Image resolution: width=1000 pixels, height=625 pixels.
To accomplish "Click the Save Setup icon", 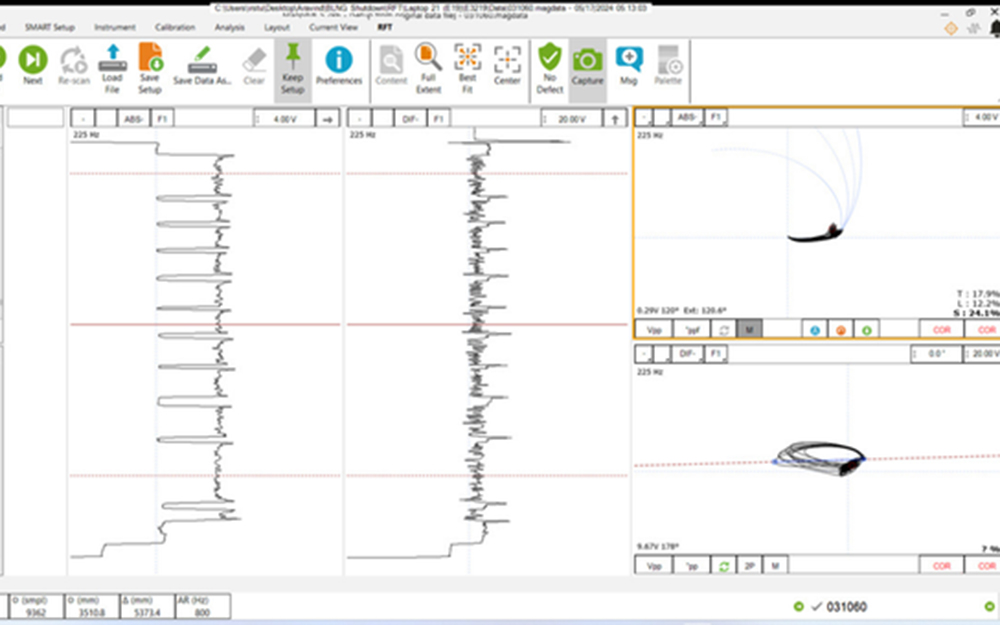I will (x=150, y=60).
